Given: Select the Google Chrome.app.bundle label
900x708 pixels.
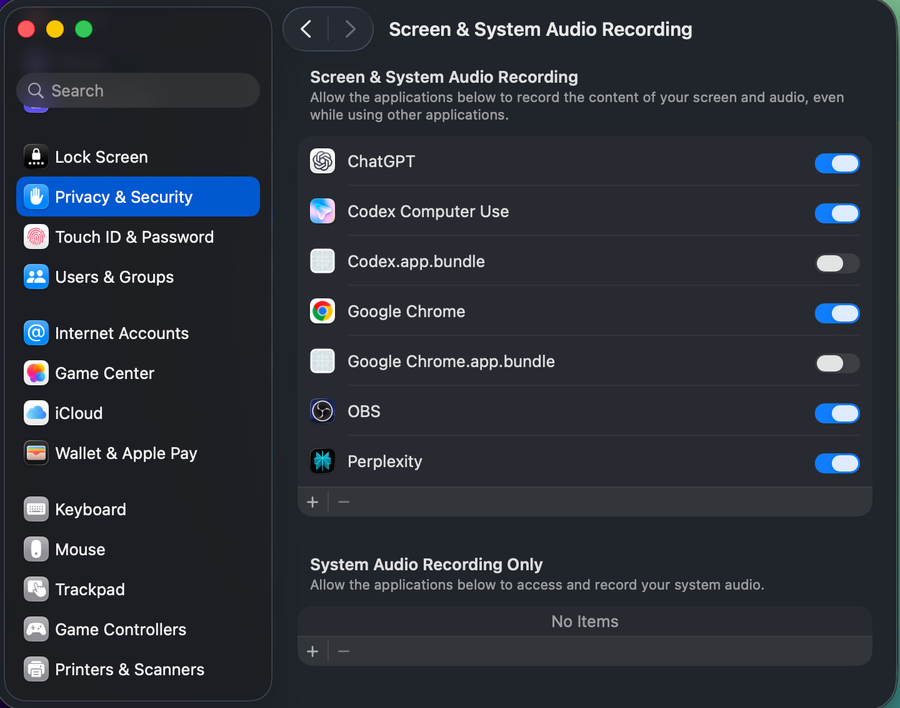Looking at the screenshot, I should [x=451, y=361].
